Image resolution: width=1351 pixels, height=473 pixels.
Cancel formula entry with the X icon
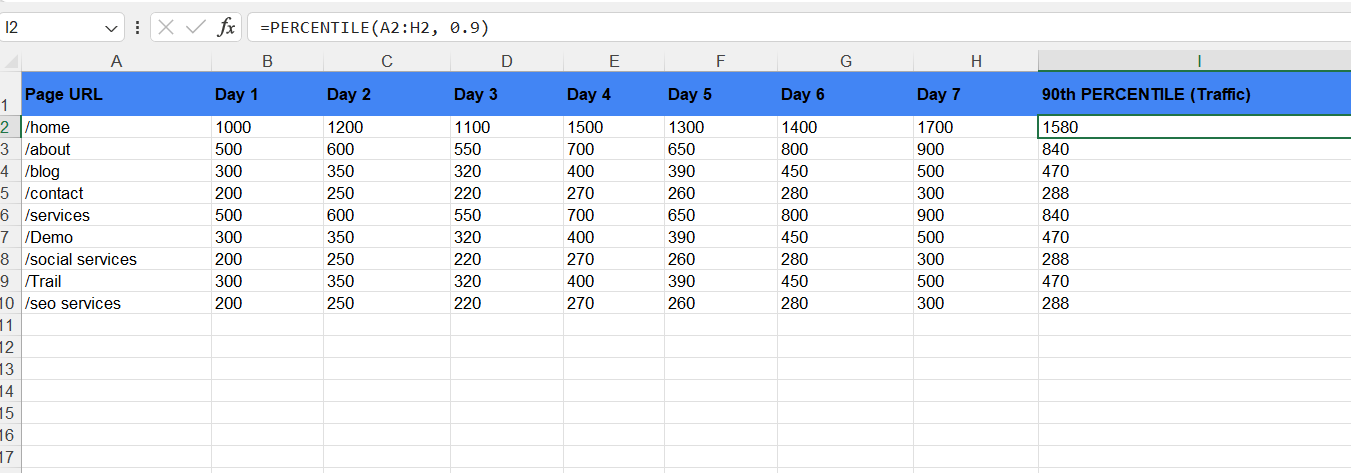tap(167, 28)
